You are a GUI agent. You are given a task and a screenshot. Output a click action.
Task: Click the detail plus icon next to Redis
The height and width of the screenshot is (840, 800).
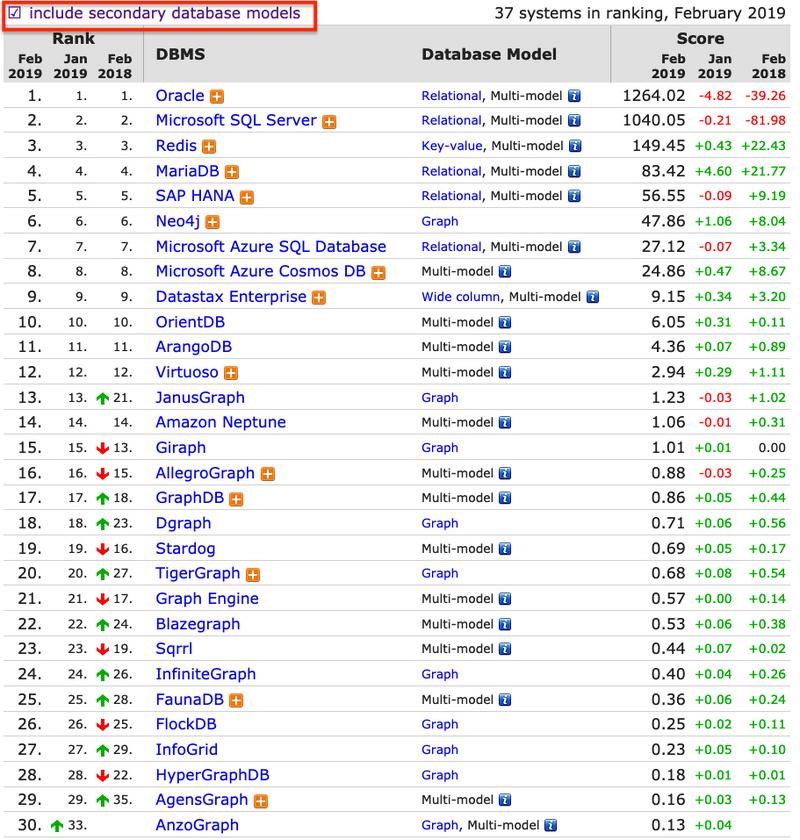pyautogui.click(x=209, y=147)
